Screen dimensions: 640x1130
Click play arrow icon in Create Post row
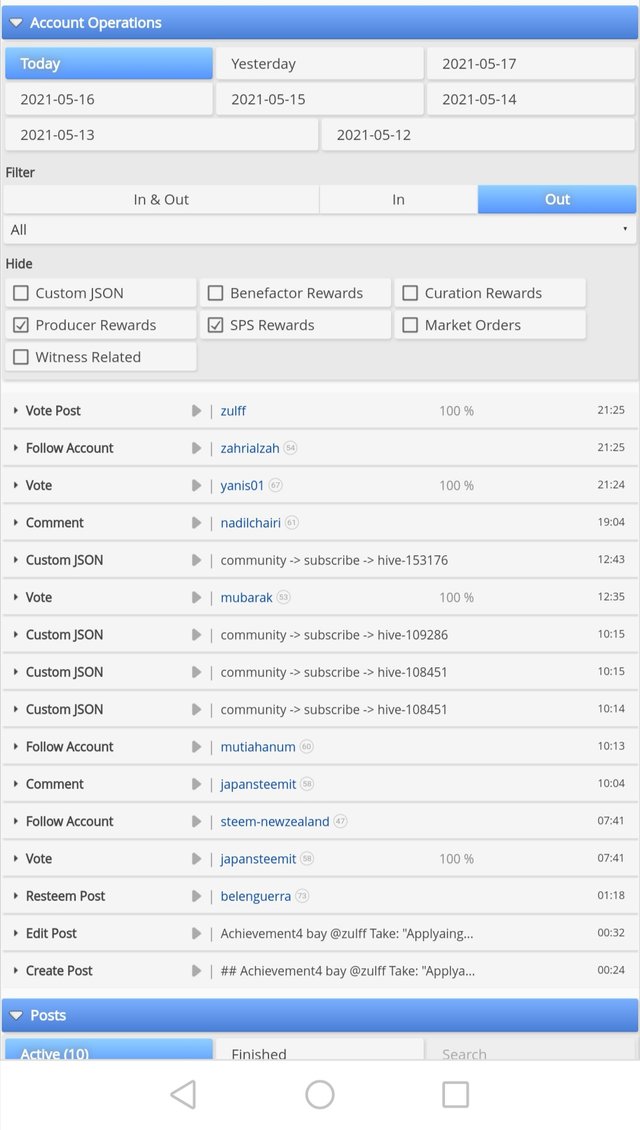coord(196,971)
